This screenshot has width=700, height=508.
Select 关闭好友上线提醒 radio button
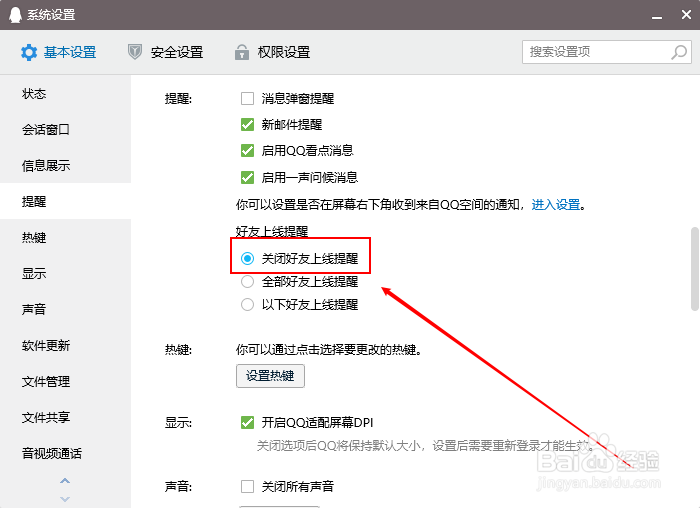(247, 258)
